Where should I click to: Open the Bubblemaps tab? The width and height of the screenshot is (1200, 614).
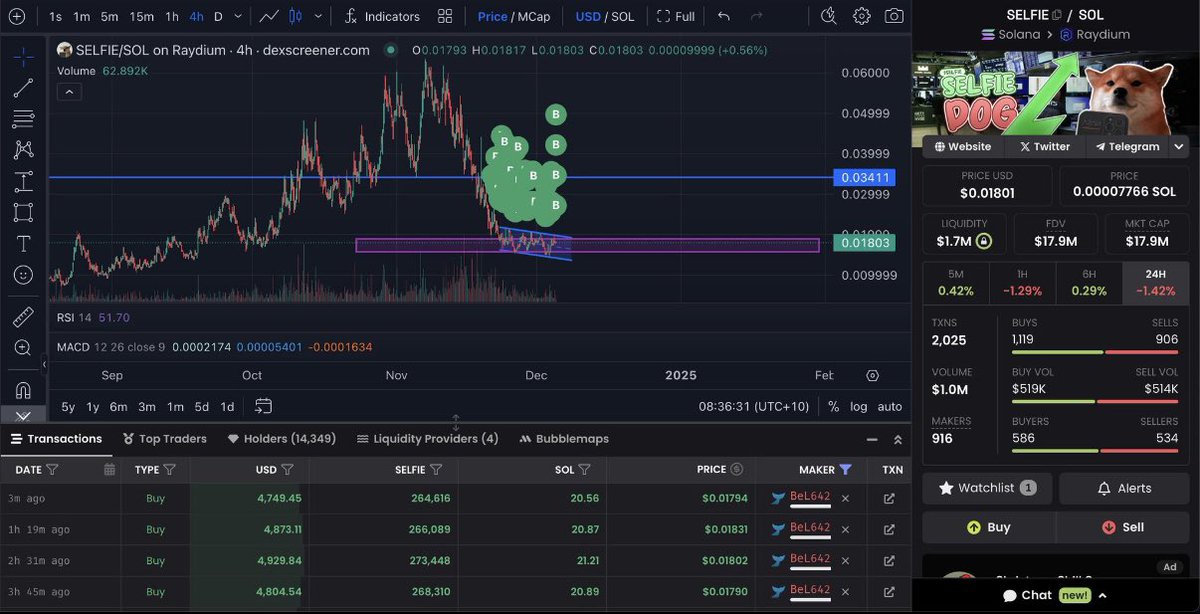(564, 439)
